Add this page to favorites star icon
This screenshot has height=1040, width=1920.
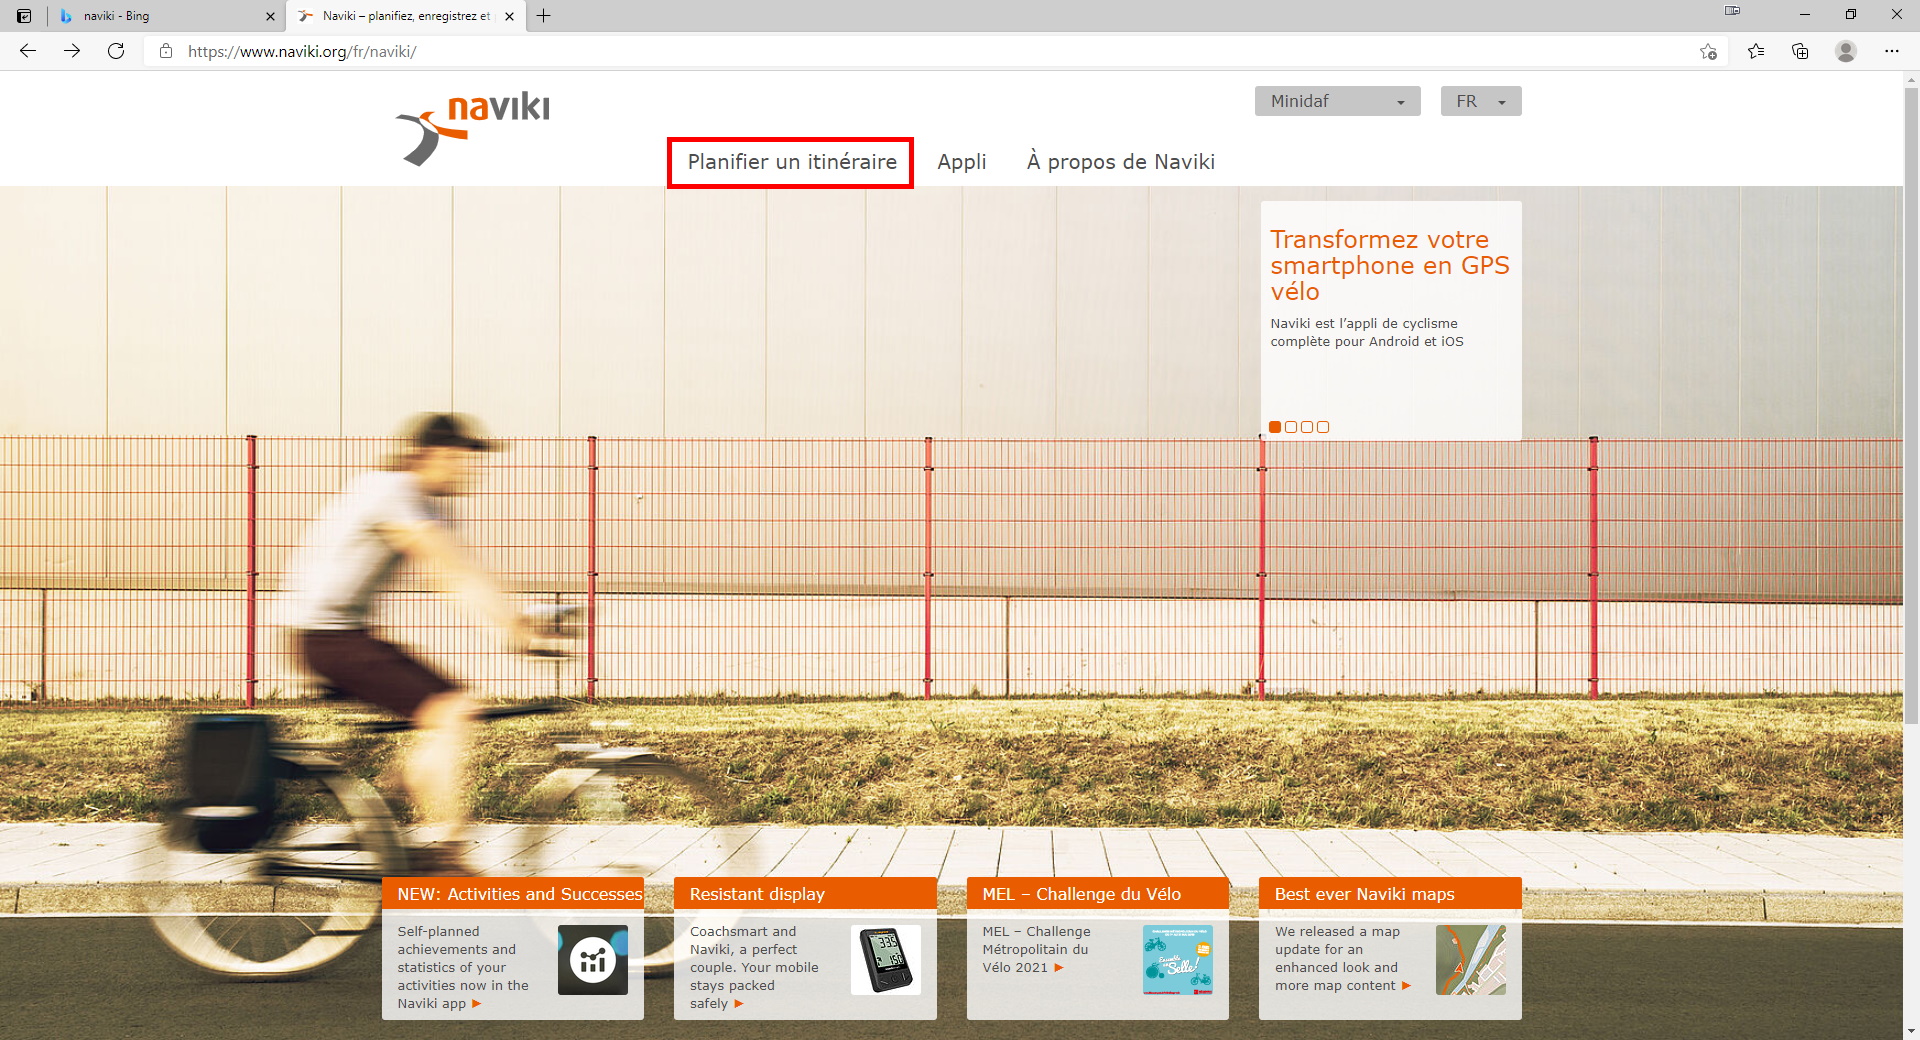click(x=1708, y=51)
